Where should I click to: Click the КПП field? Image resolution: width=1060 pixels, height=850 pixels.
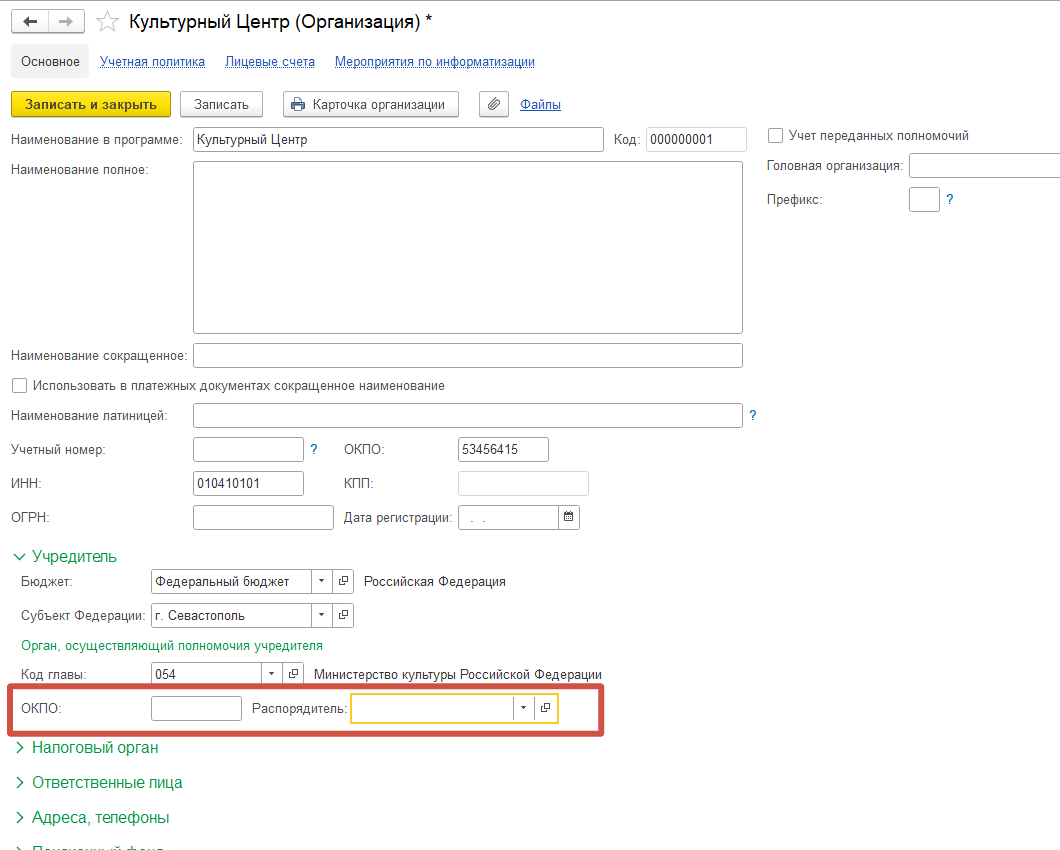[x=523, y=483]
